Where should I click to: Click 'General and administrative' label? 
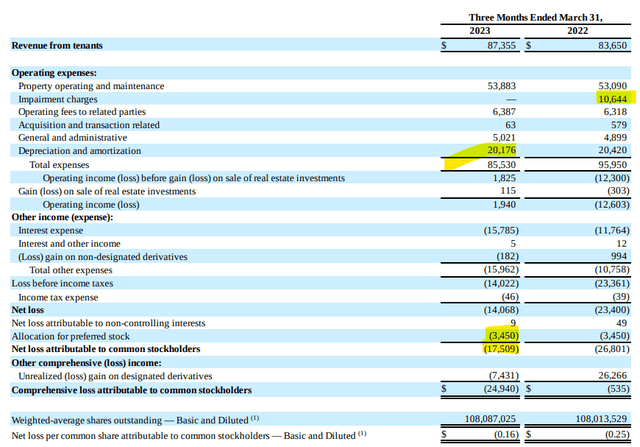point(73,138)
